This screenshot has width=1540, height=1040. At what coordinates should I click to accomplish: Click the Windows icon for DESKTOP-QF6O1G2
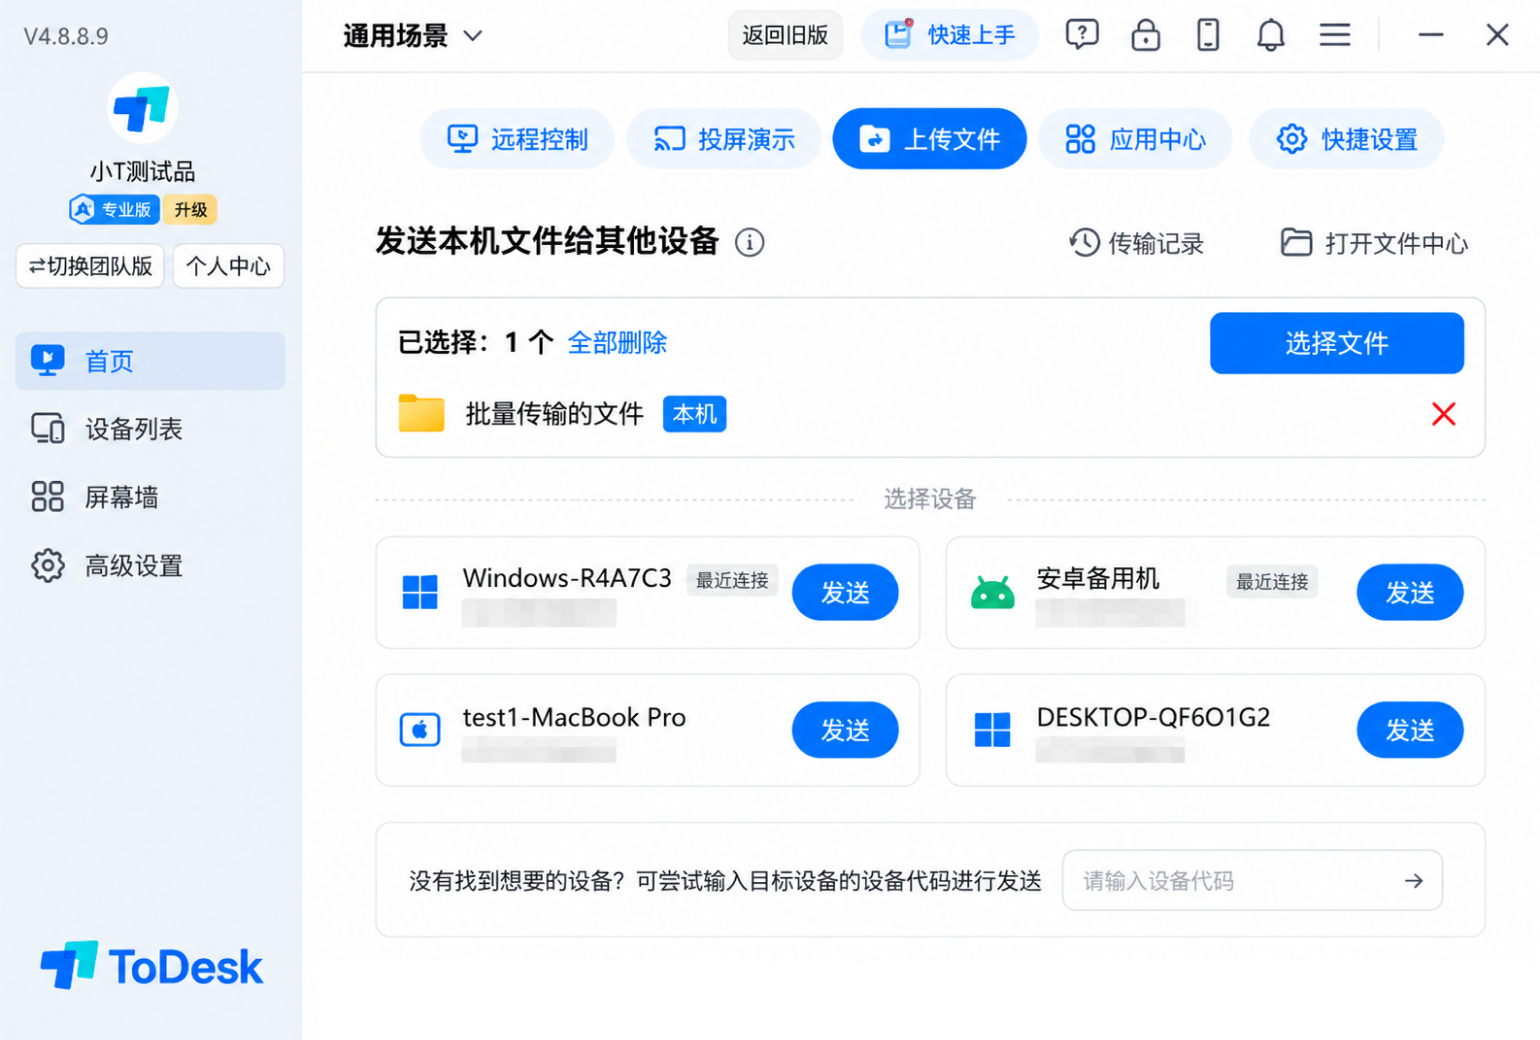coord(992,730)
